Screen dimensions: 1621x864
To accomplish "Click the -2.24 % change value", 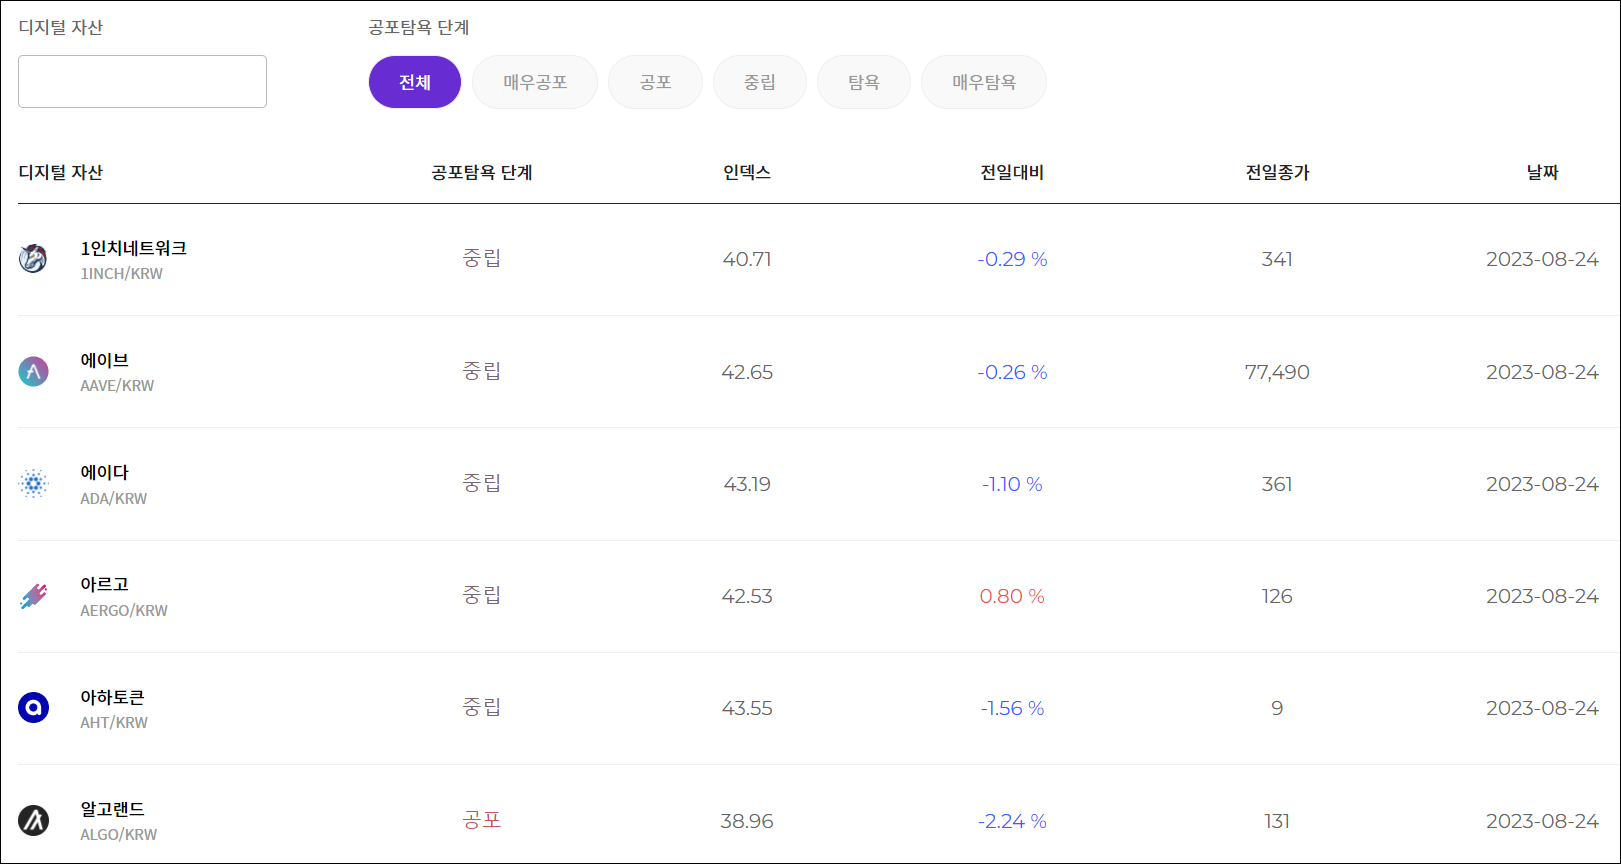I will pyautogui.click(x=1012, y=821).
